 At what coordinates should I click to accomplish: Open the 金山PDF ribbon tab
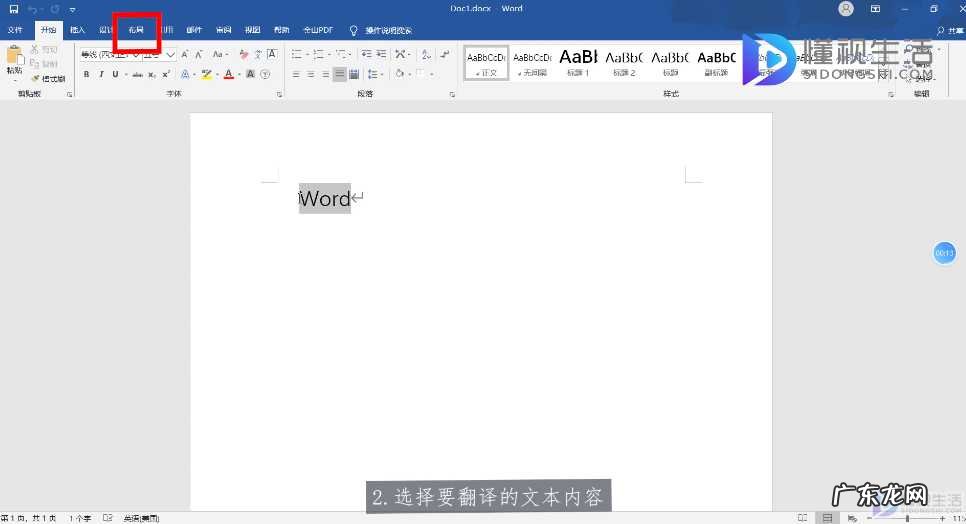tap(318, 30)
